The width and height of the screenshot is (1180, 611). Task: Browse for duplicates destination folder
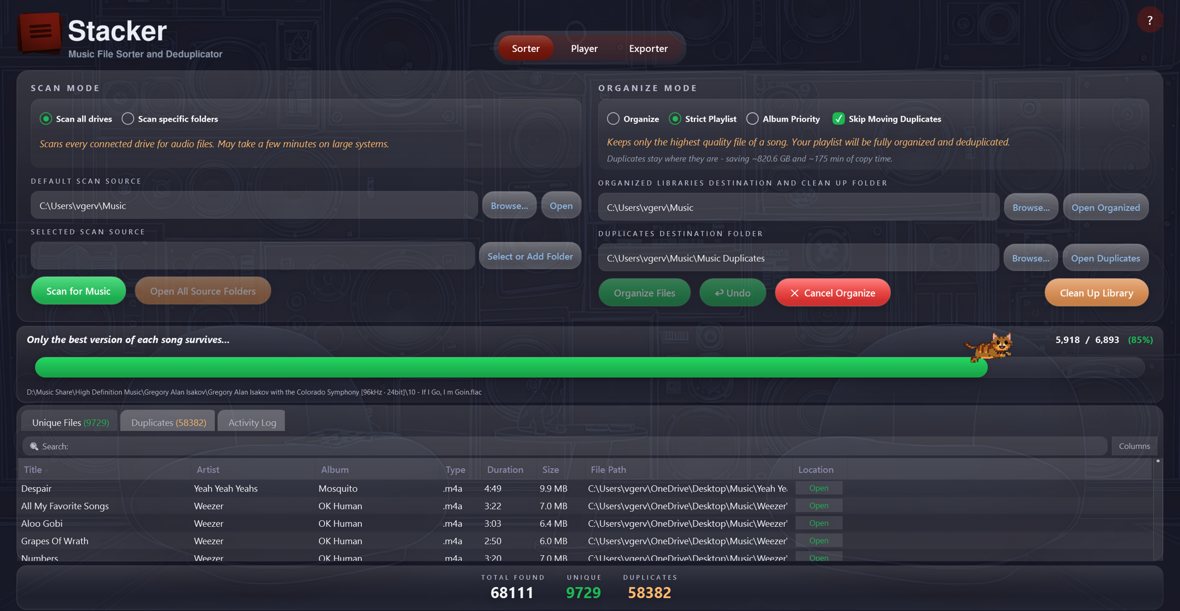coord(1031,258)
